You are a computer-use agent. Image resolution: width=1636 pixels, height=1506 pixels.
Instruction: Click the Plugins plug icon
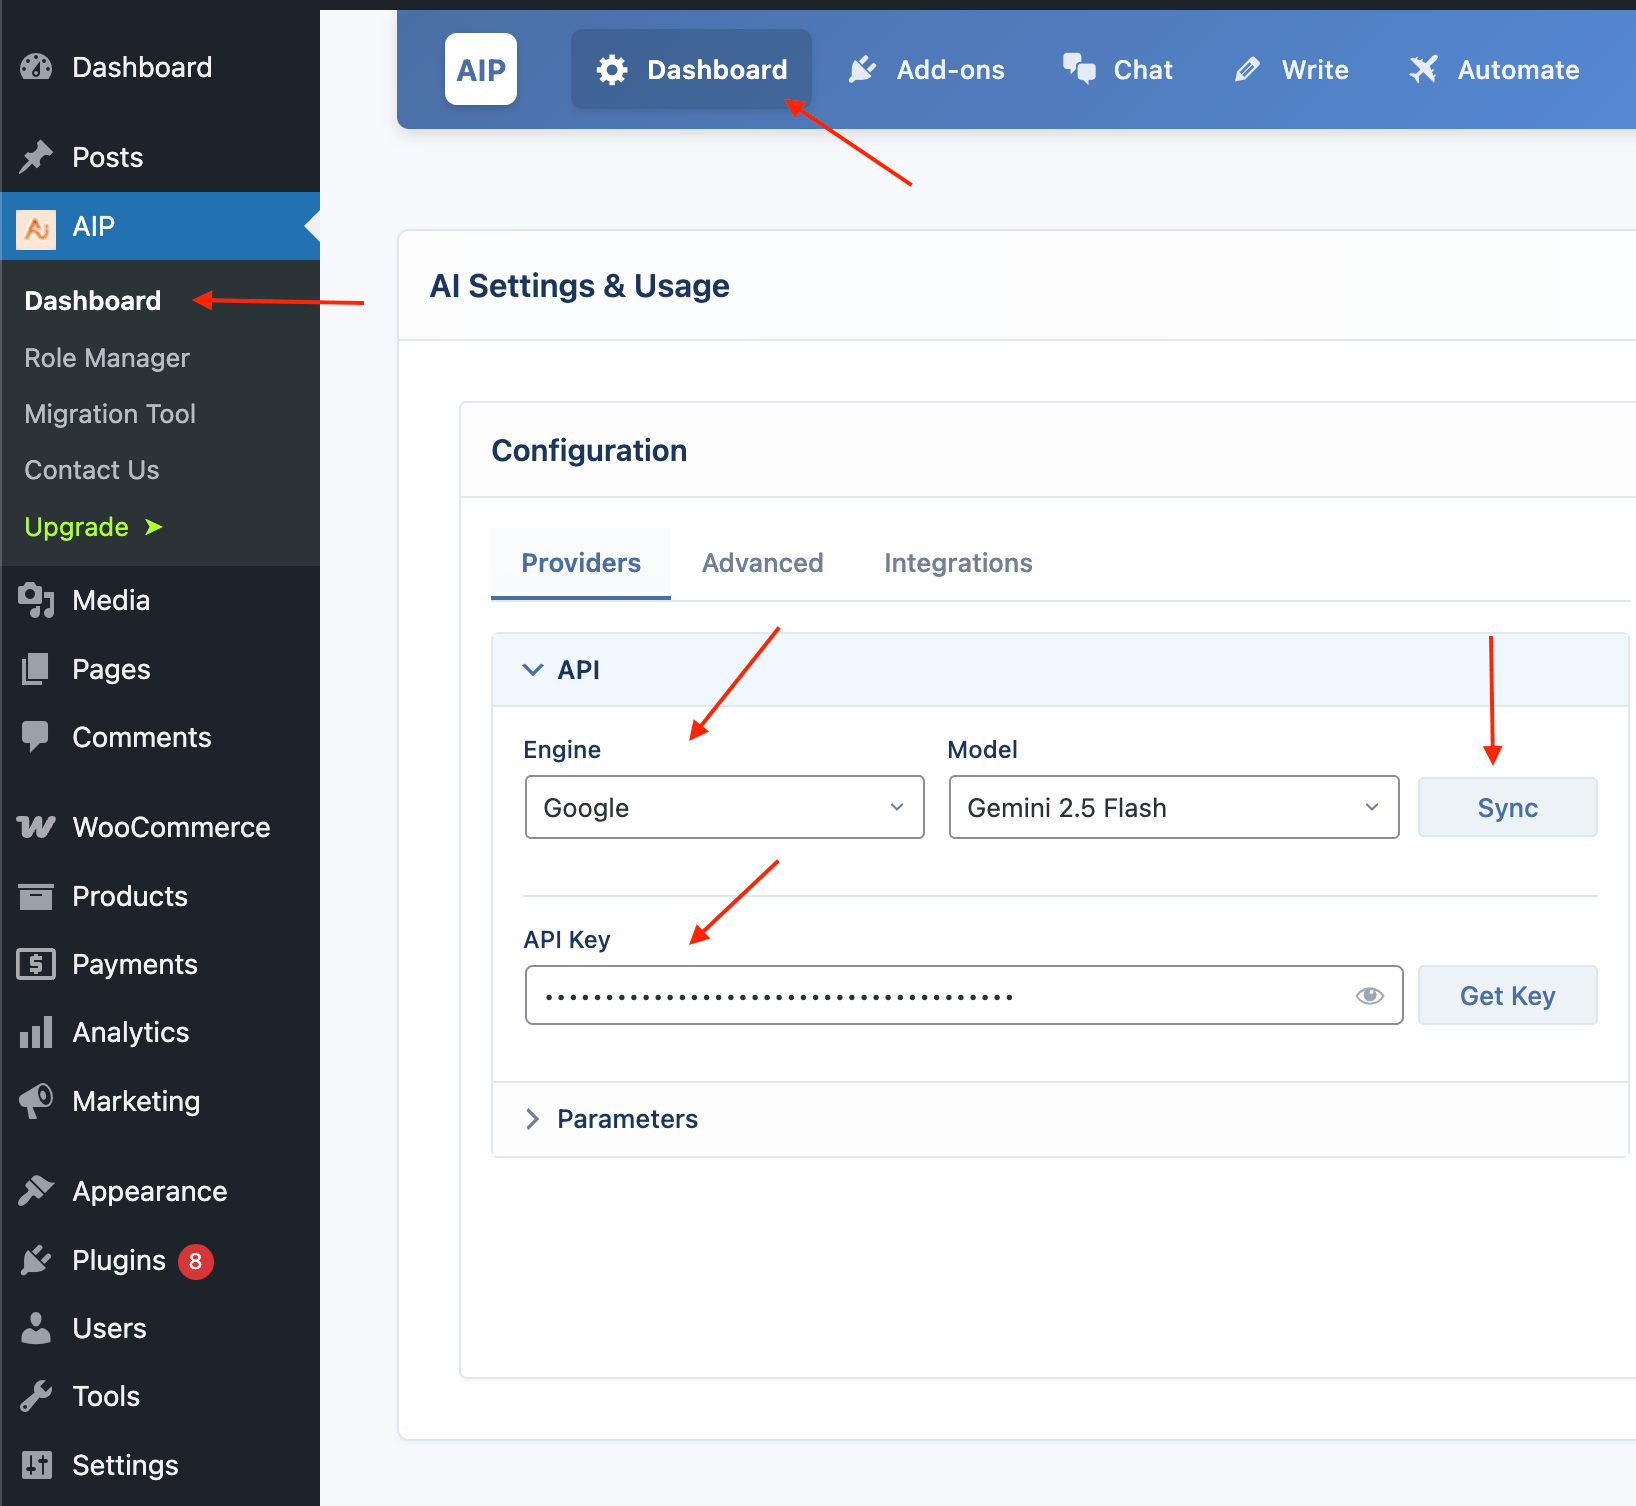coord(36,1260)
